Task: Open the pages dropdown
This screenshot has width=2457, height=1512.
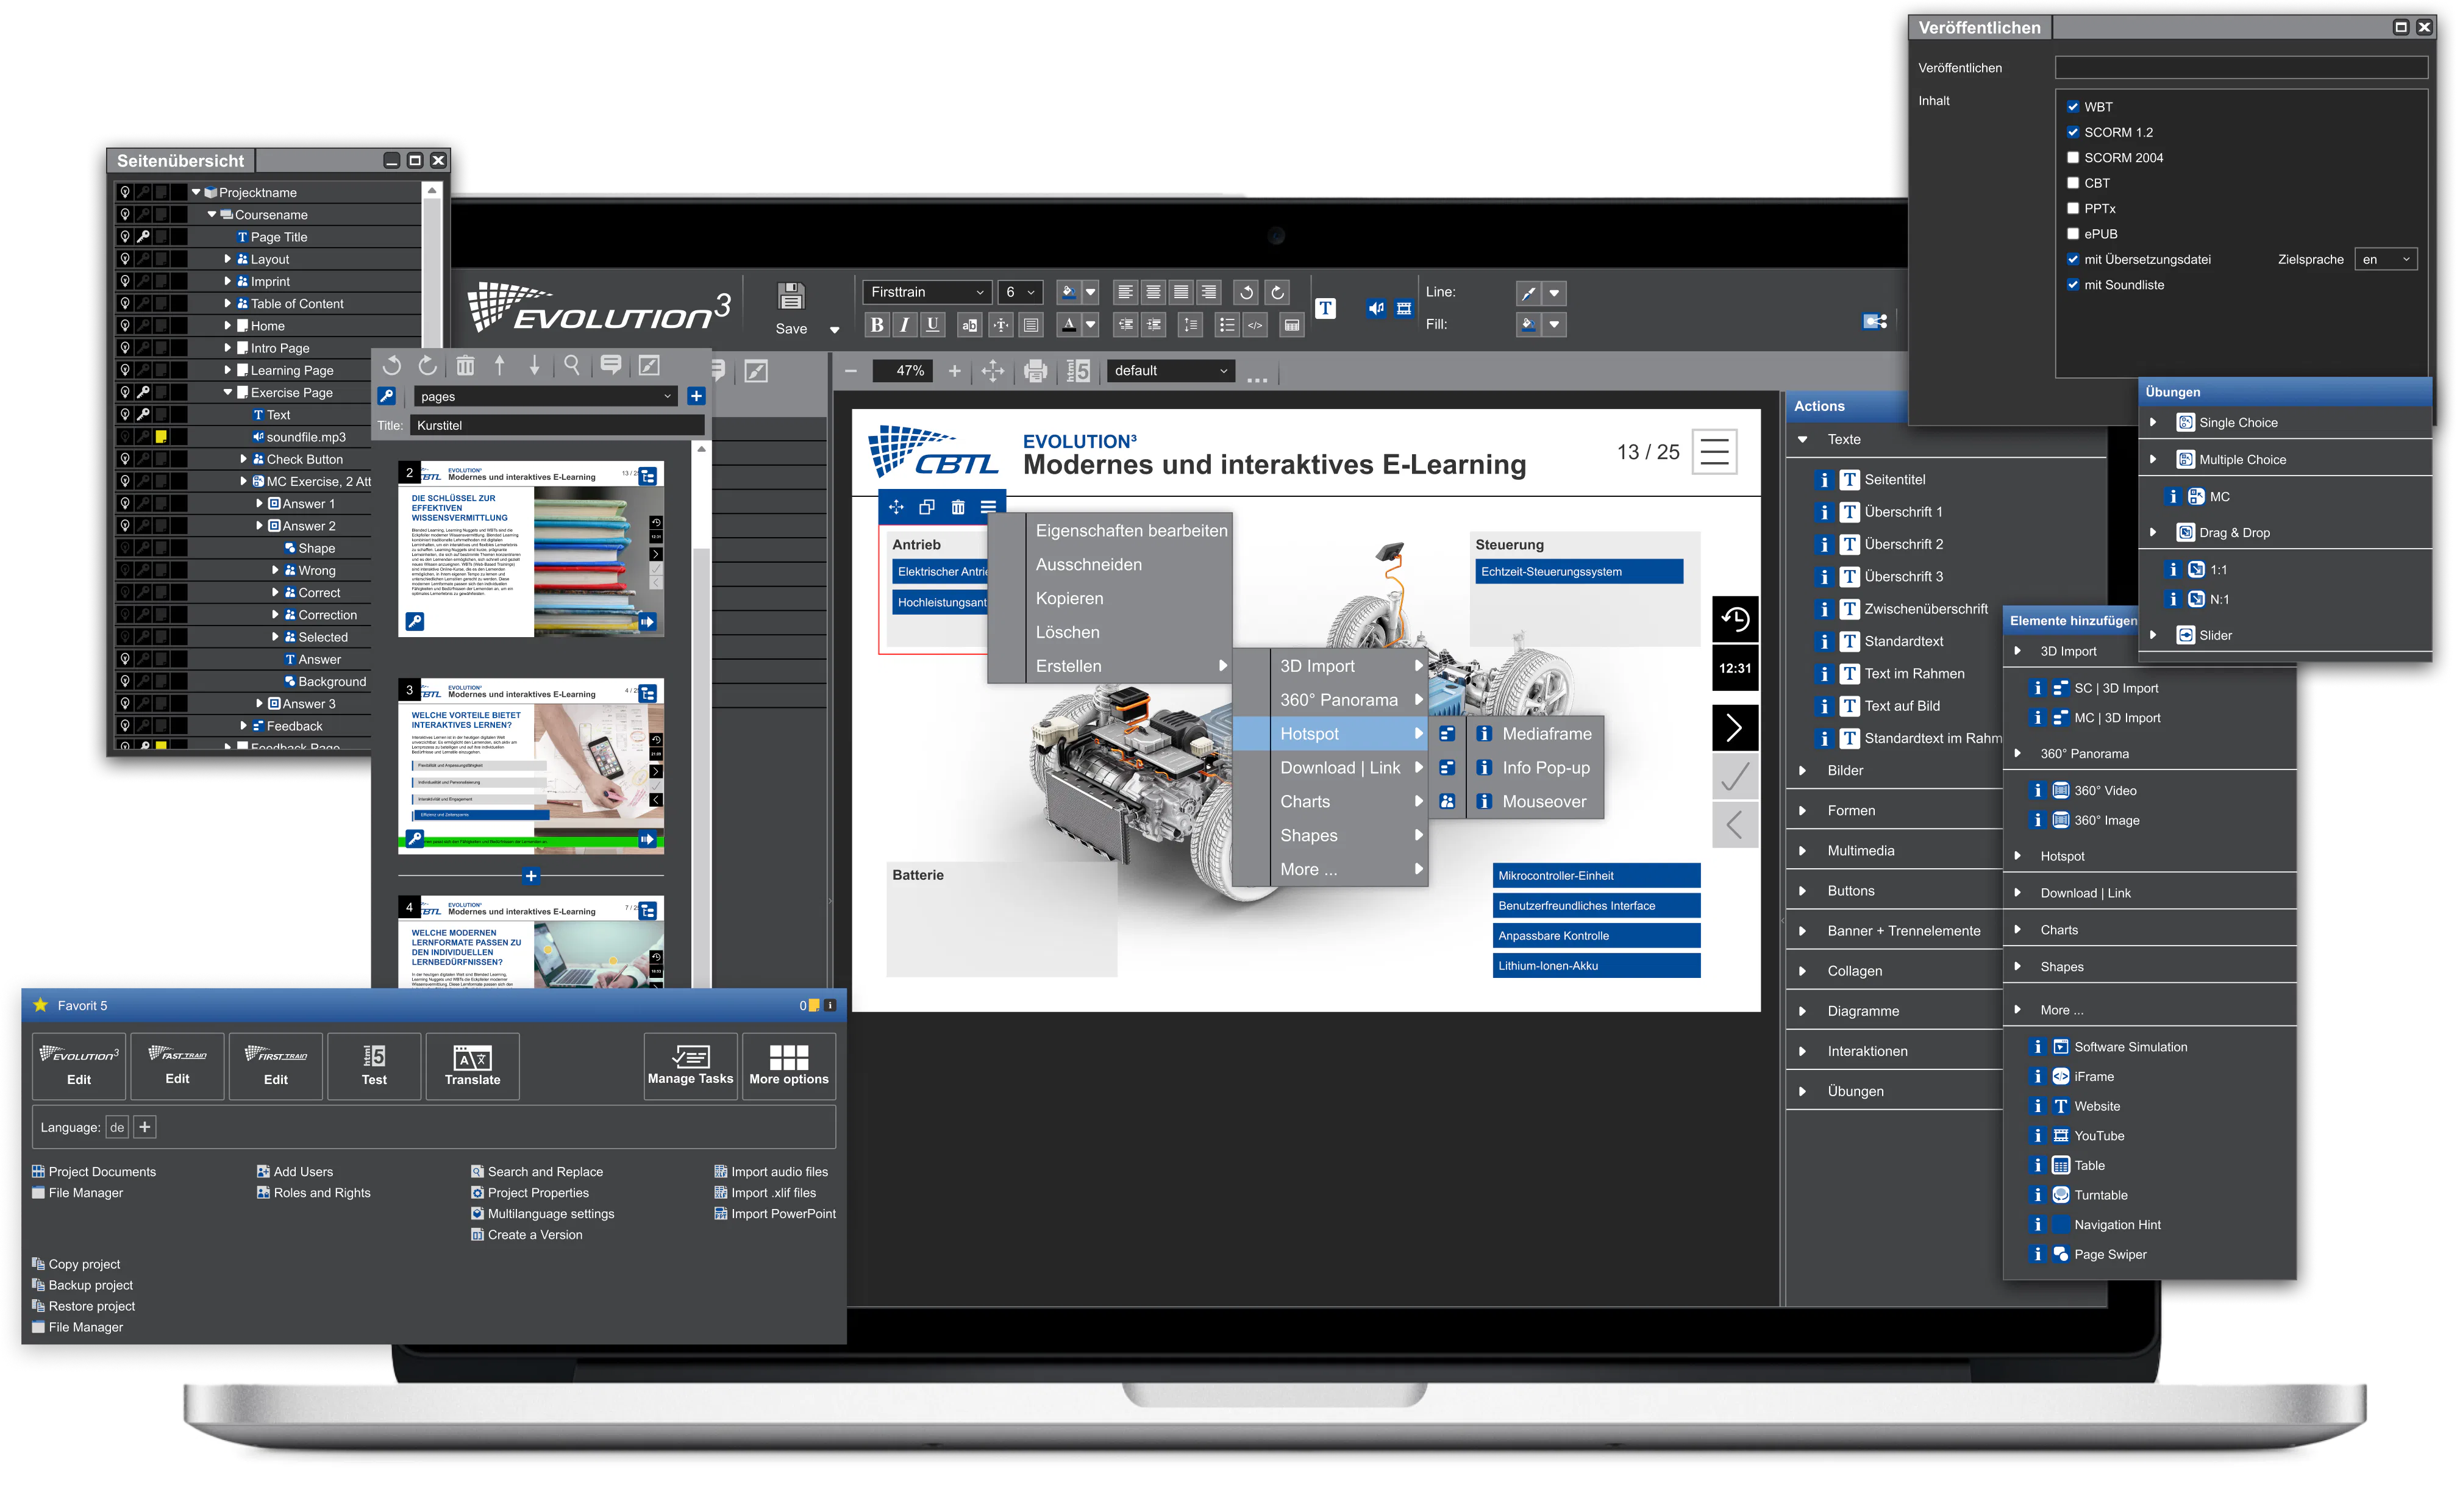Action: (546, 396)
